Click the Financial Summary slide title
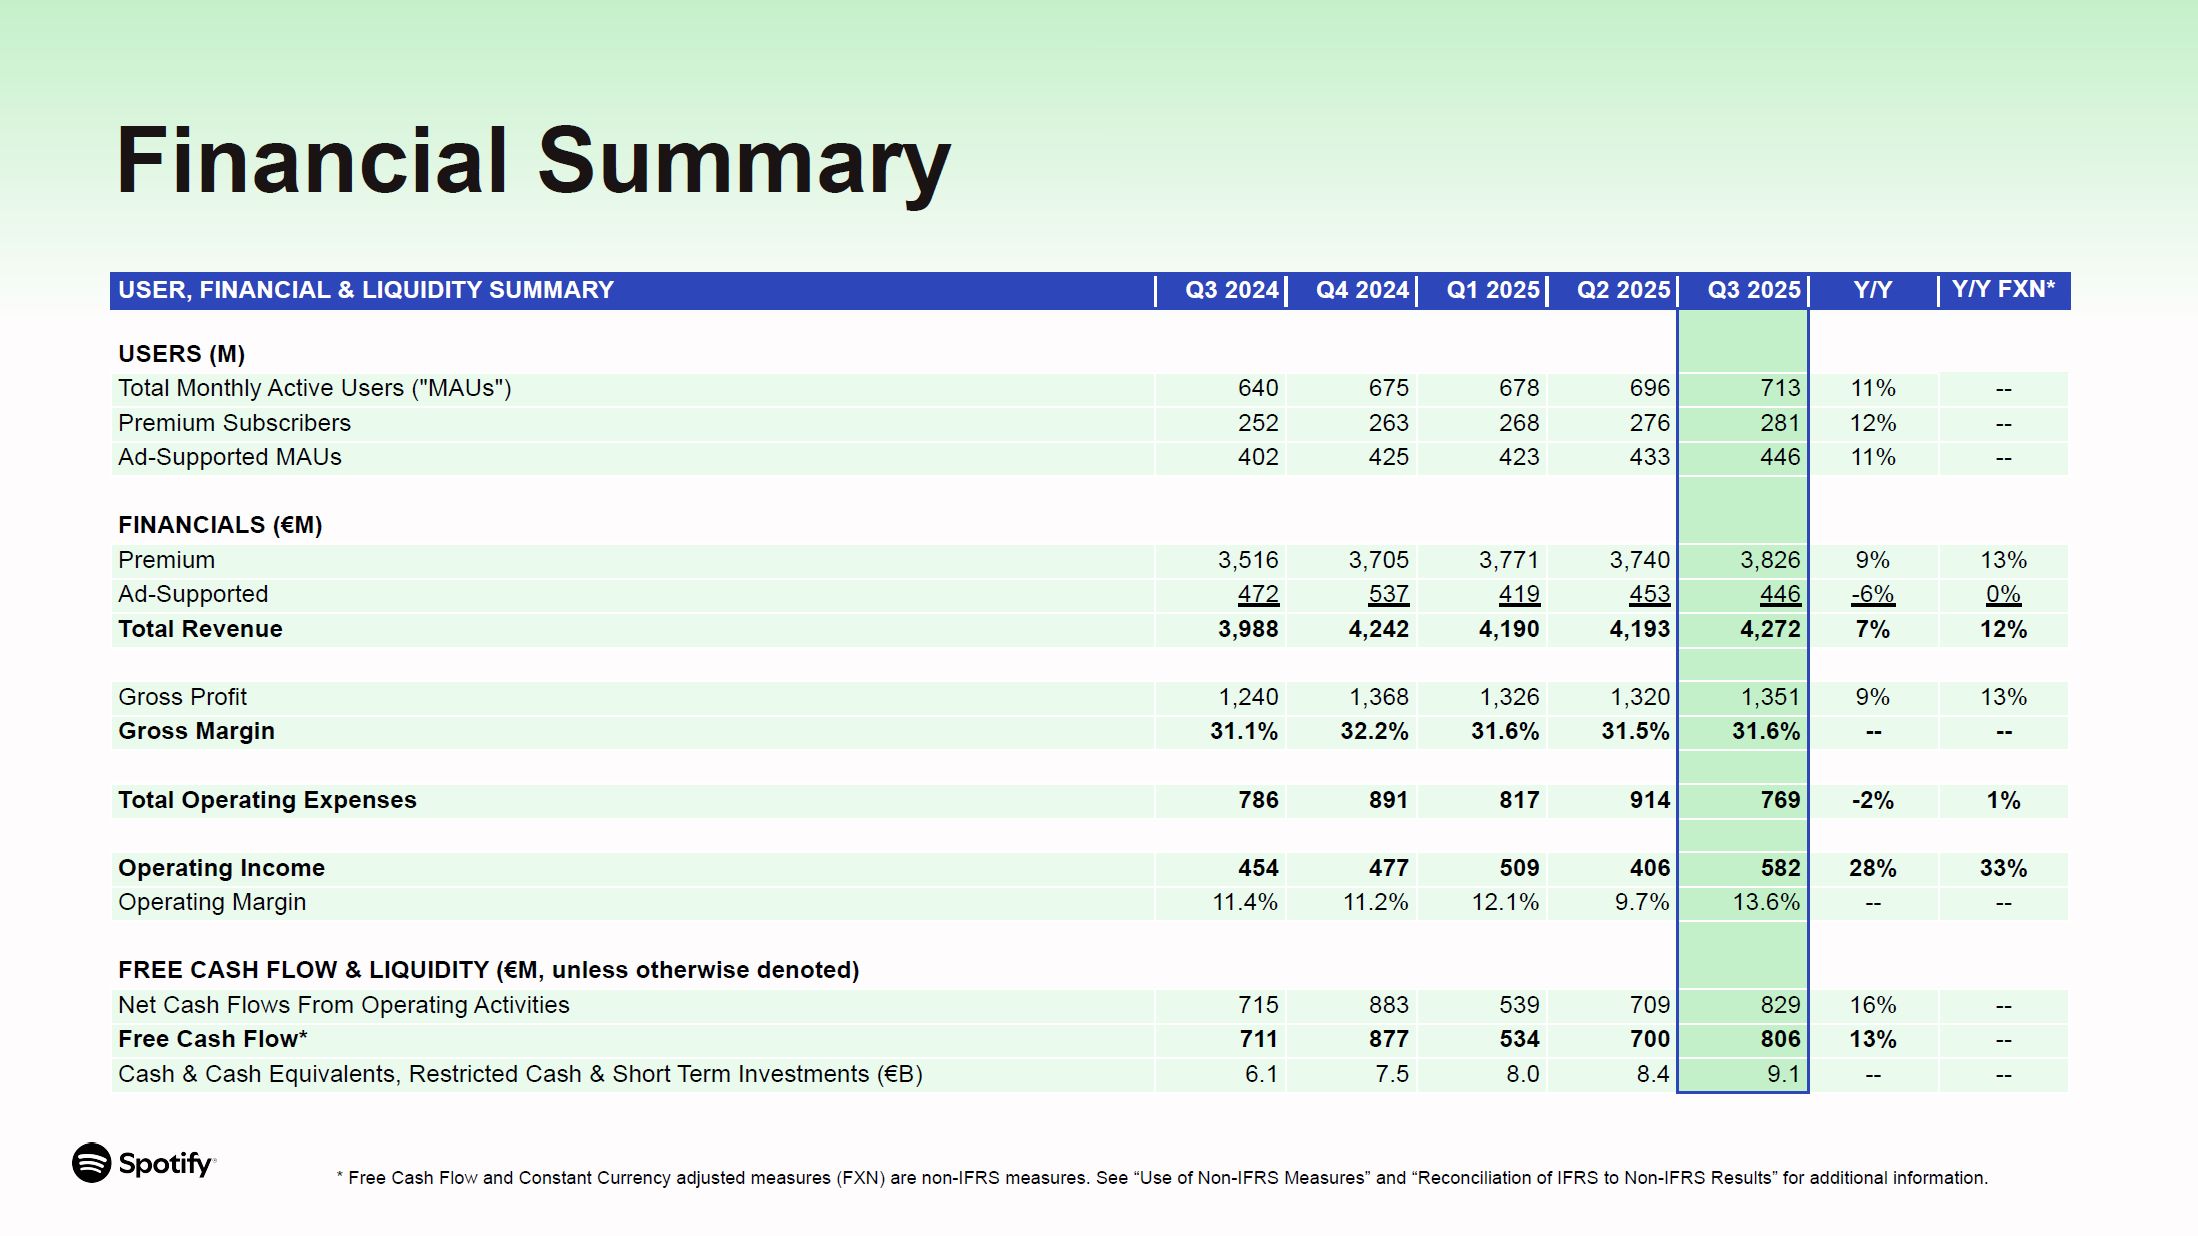 tap(533, 161)
